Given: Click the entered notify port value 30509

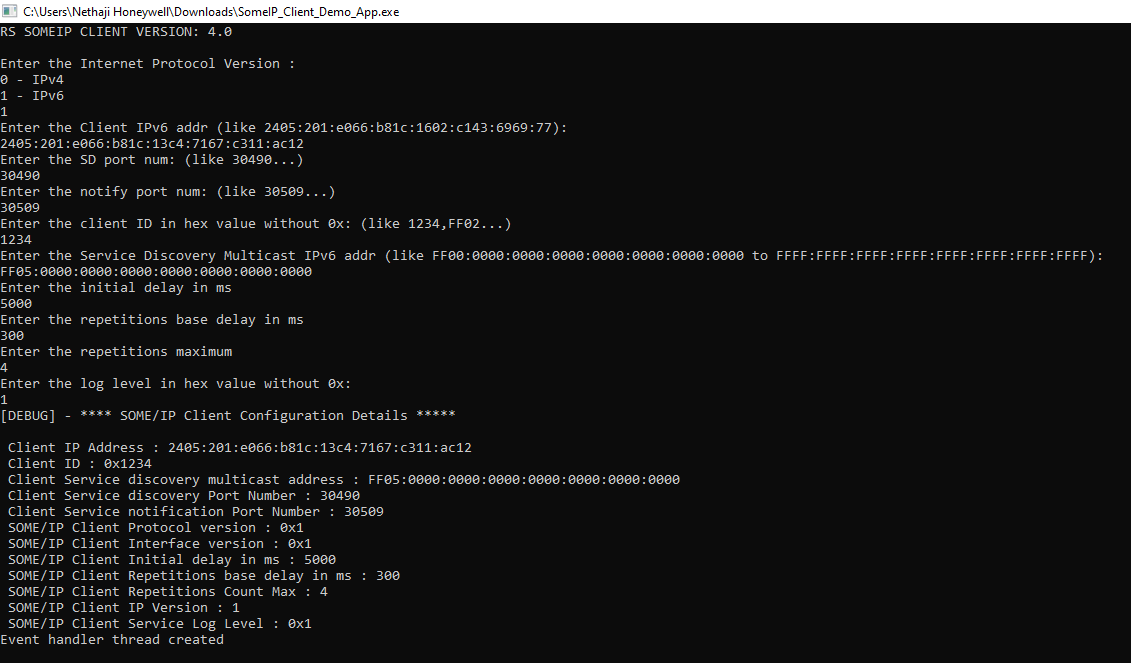Looking at the screenshot, I should (x=20, y=207).
